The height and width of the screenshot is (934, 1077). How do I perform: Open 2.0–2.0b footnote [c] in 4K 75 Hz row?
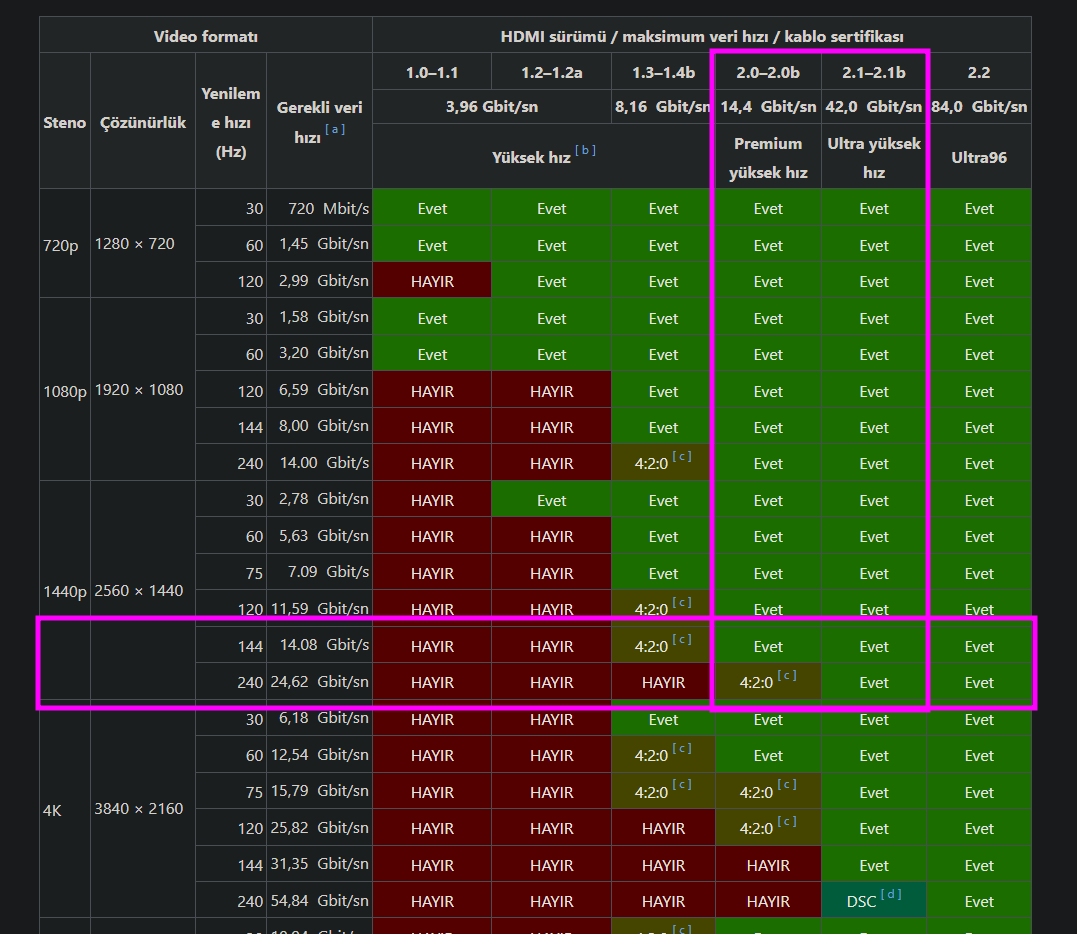[787, 785]
